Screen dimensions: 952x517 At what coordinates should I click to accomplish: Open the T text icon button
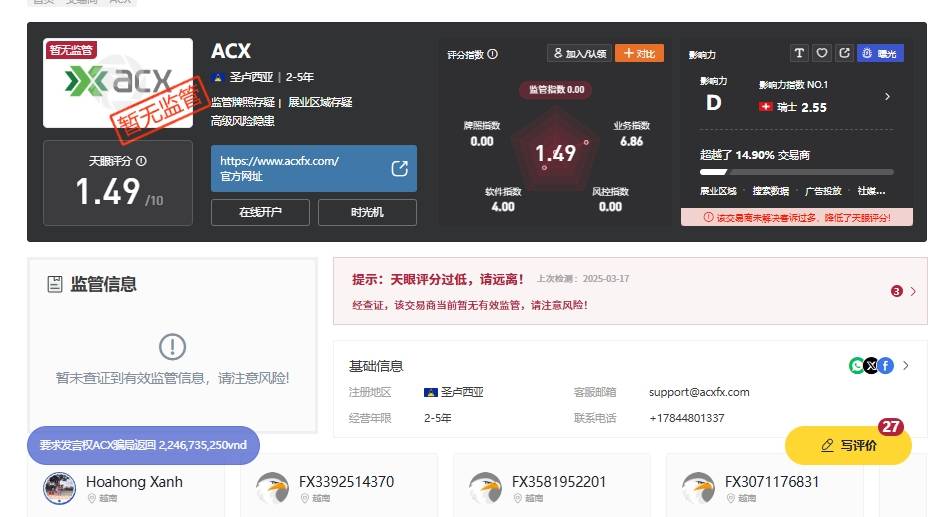(799, 53)
